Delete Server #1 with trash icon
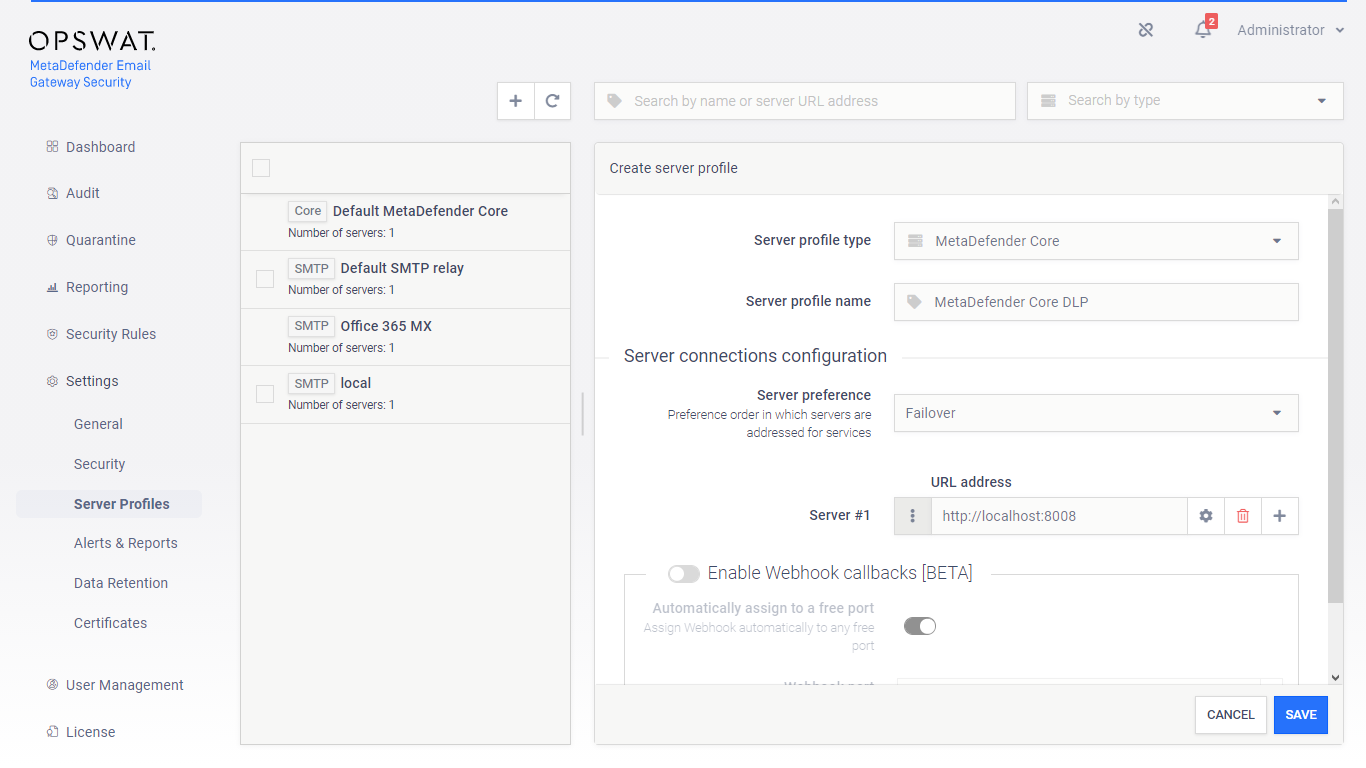Viewport: 1366px width, 768px height. coord(1243,516)
